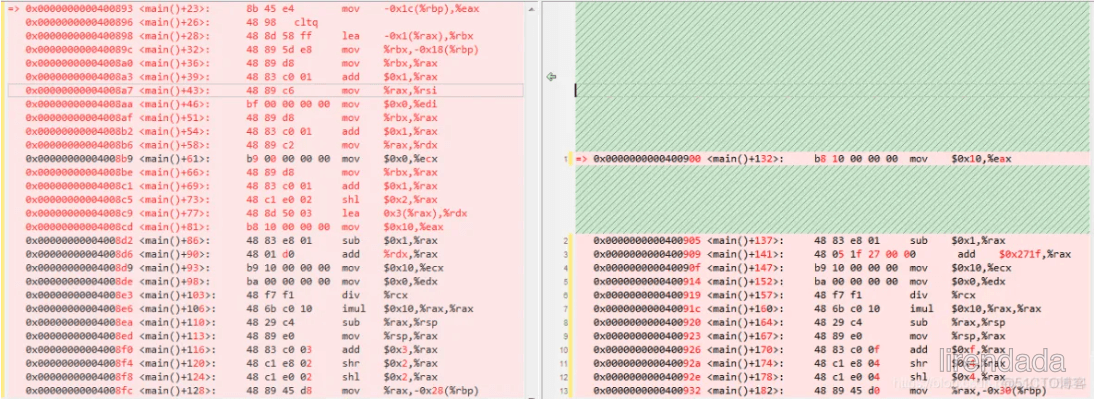This screenshot has height=399, width=1094.
Task: Click the row mov %rax,-0x28(%rbp)
Action: [265, 390]
